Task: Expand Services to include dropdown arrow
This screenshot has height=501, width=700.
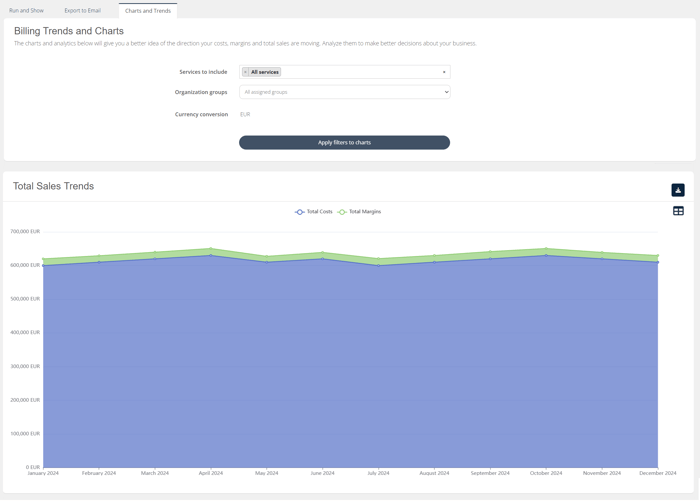Action: tap(444, 72)
